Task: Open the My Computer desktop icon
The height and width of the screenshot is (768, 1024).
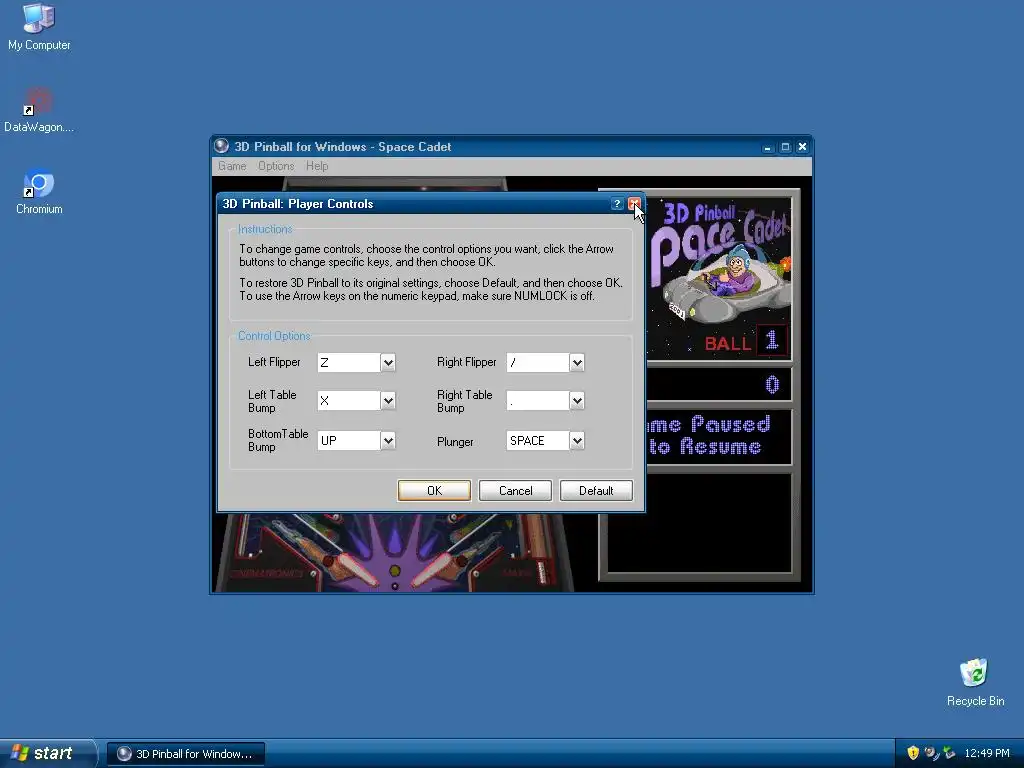Action: (39, 27)
